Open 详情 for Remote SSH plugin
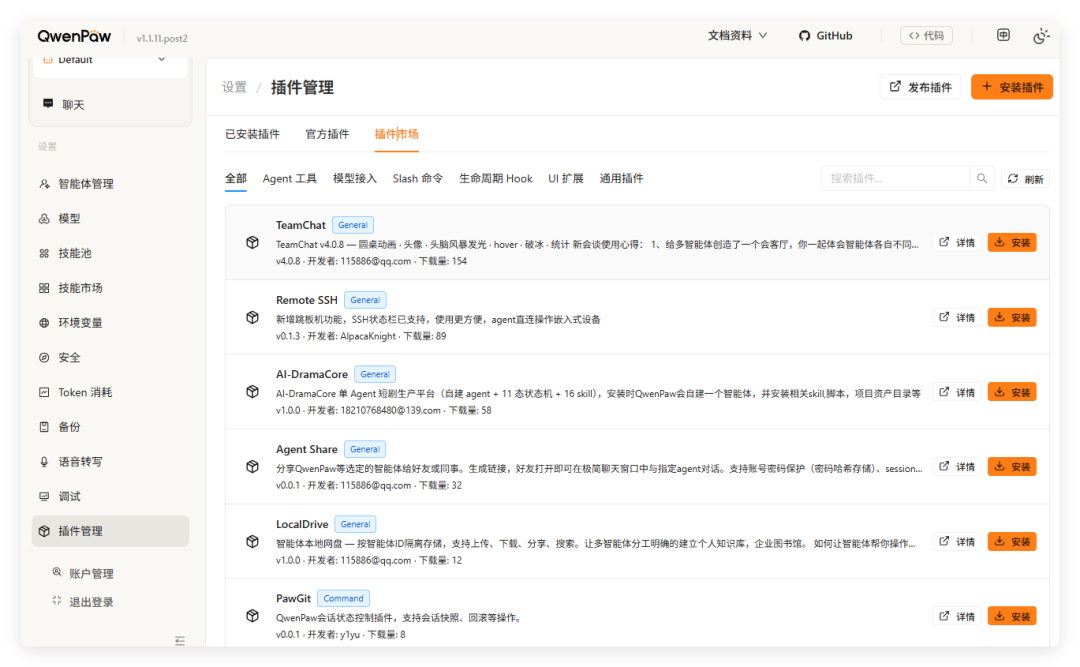This screenshot has height=667, width=1080. [x=957, y=318]
